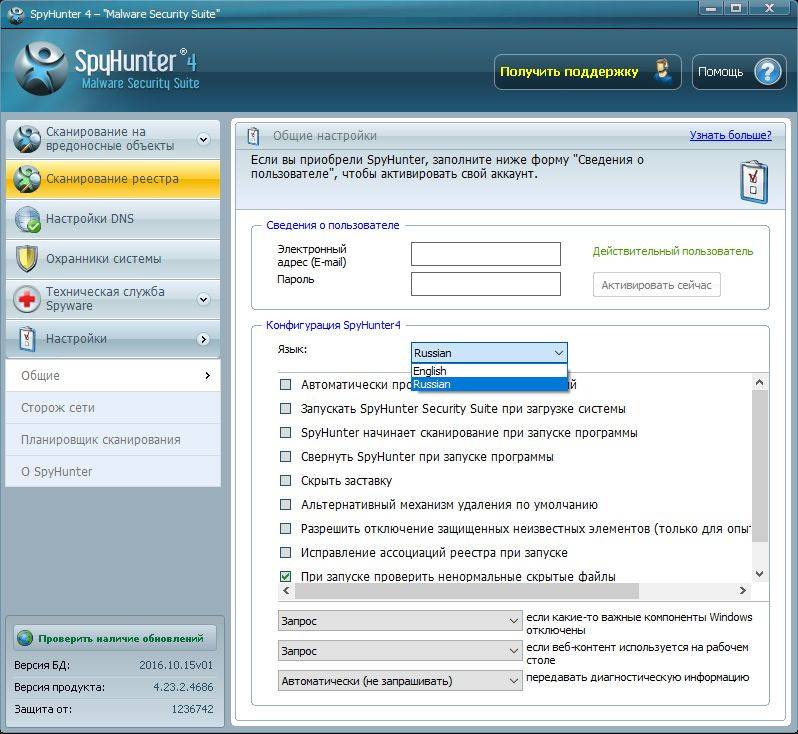Viewport: 798px width, 734px height.
Task: Click the Защита от value 1236742
Action: click(192, 709)
